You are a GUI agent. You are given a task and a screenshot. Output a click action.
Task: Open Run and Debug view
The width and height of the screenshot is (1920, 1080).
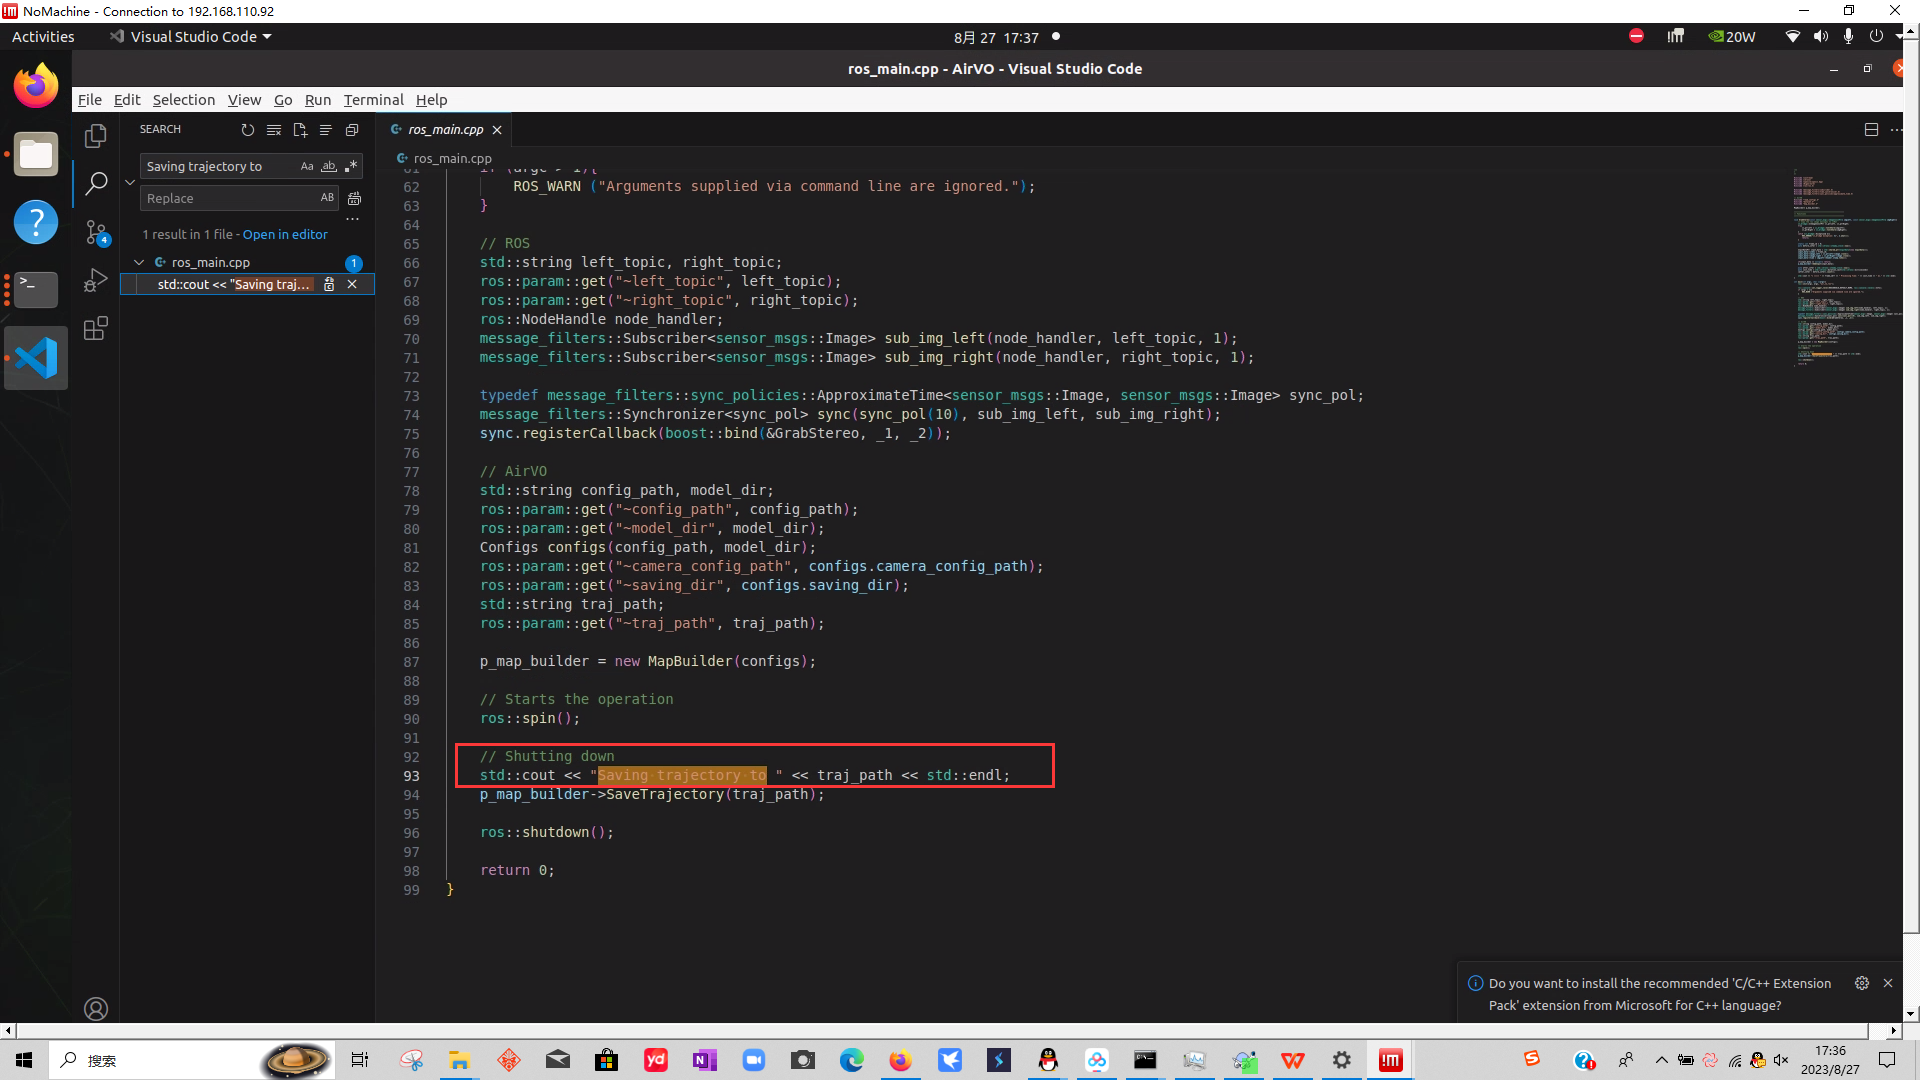click(x=96, y=281)
